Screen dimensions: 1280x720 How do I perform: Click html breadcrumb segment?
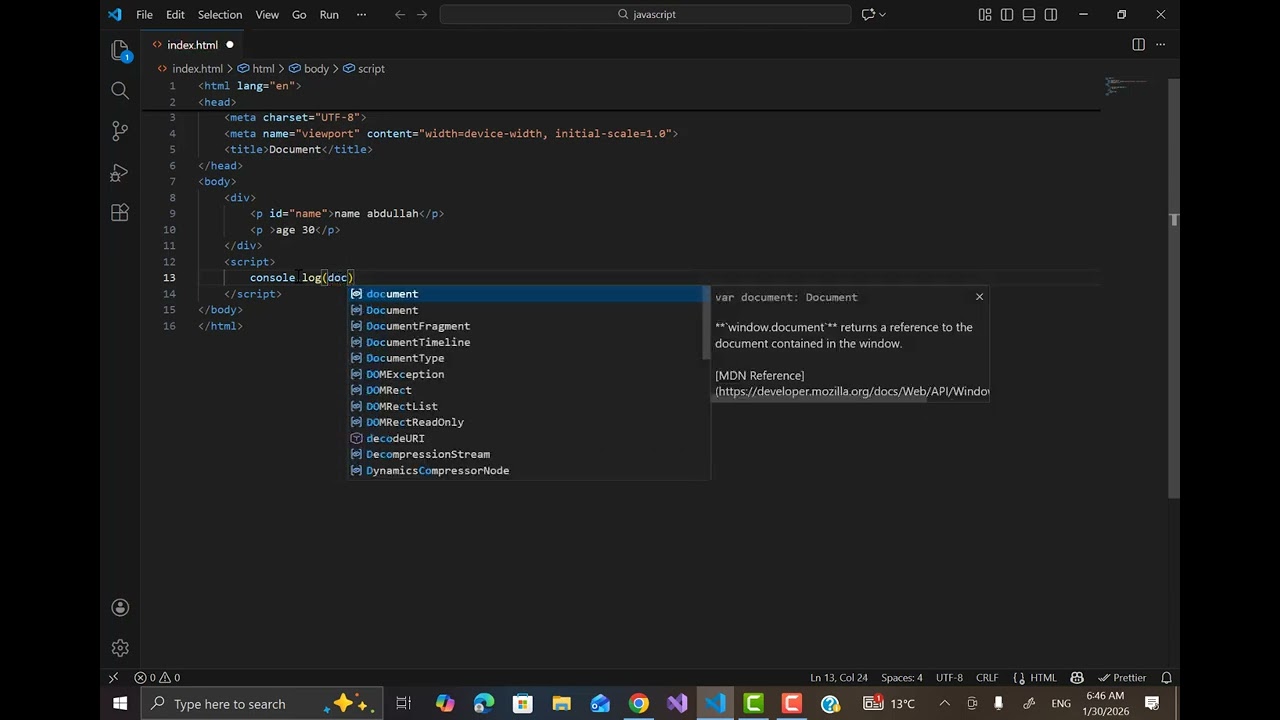(263, 68)
